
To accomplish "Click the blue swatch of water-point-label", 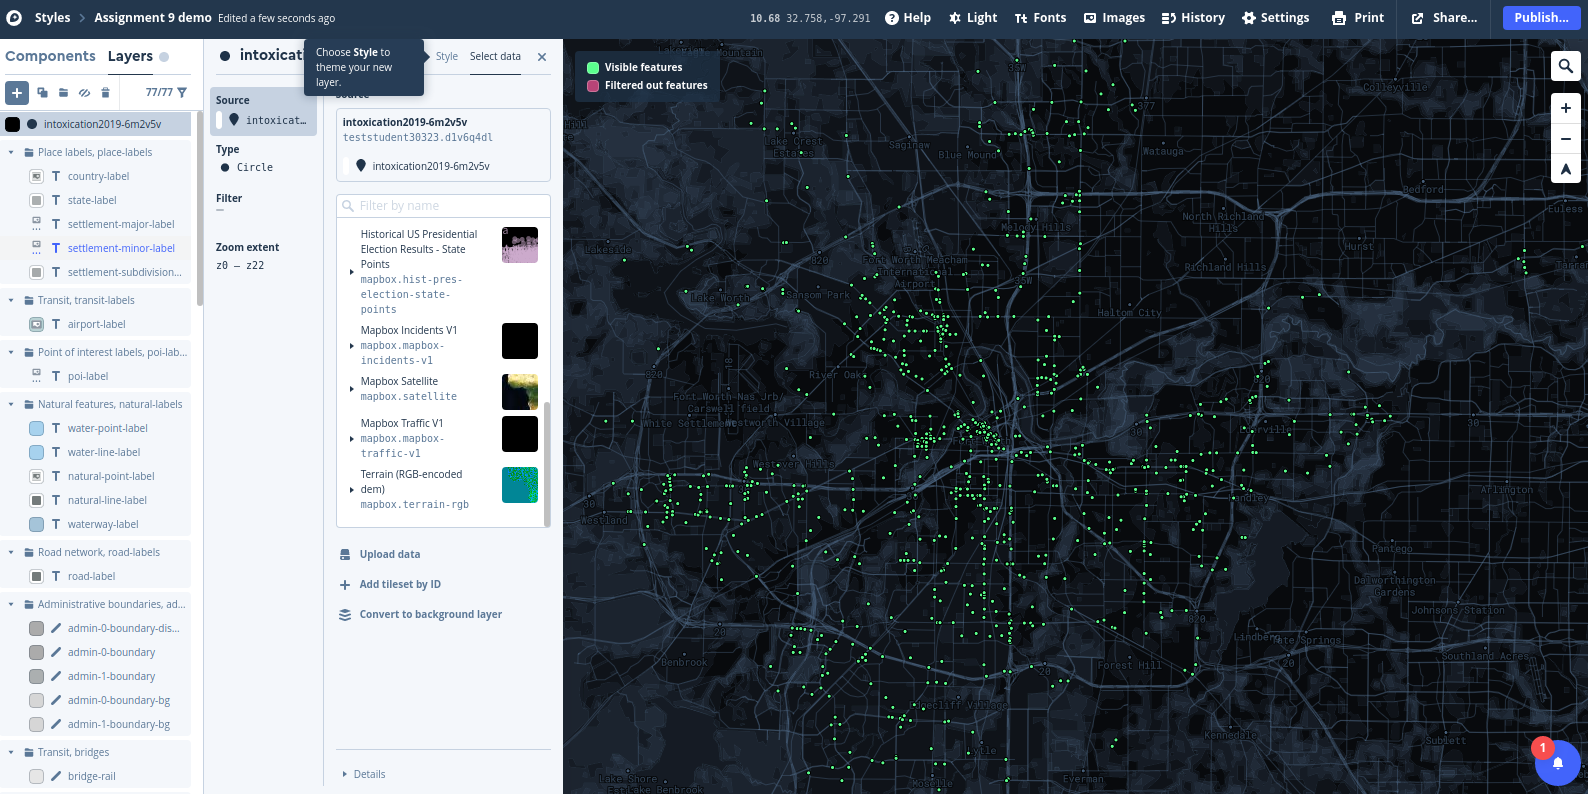I will click(x=36, y=429).
